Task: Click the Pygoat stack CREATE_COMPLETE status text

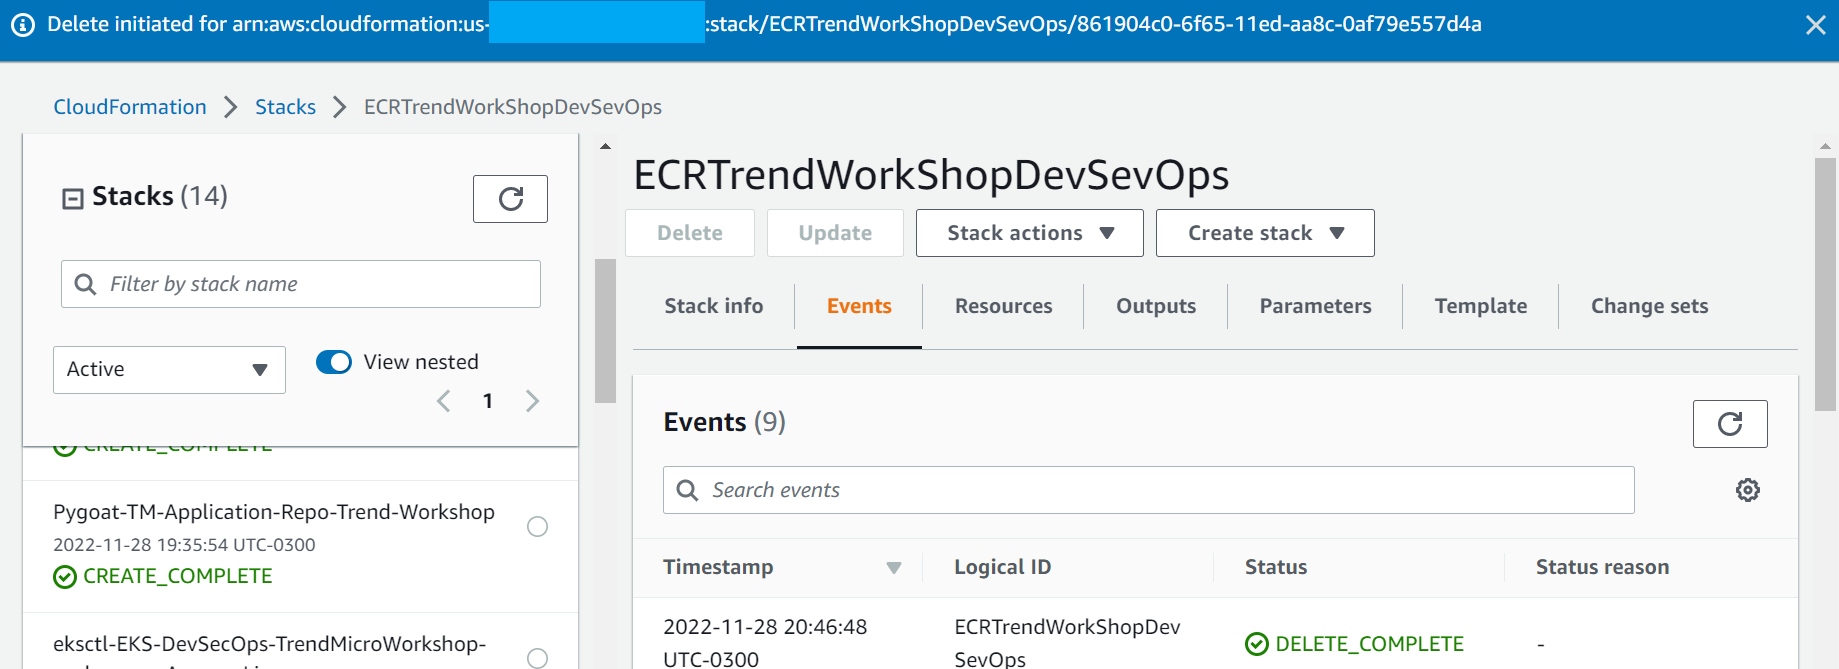Action: pos(178,576)
